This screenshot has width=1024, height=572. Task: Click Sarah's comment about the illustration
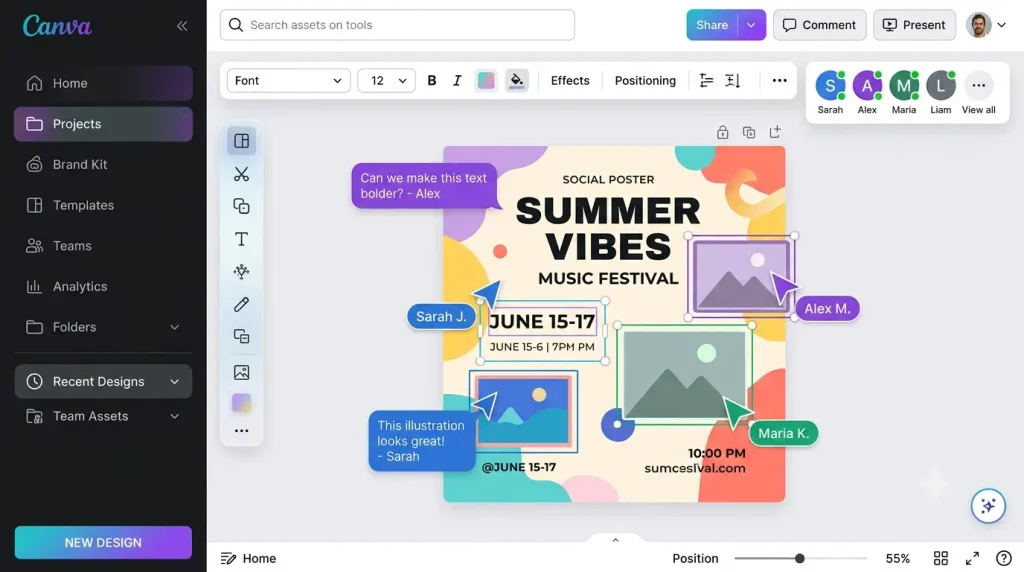click(422, 441)
